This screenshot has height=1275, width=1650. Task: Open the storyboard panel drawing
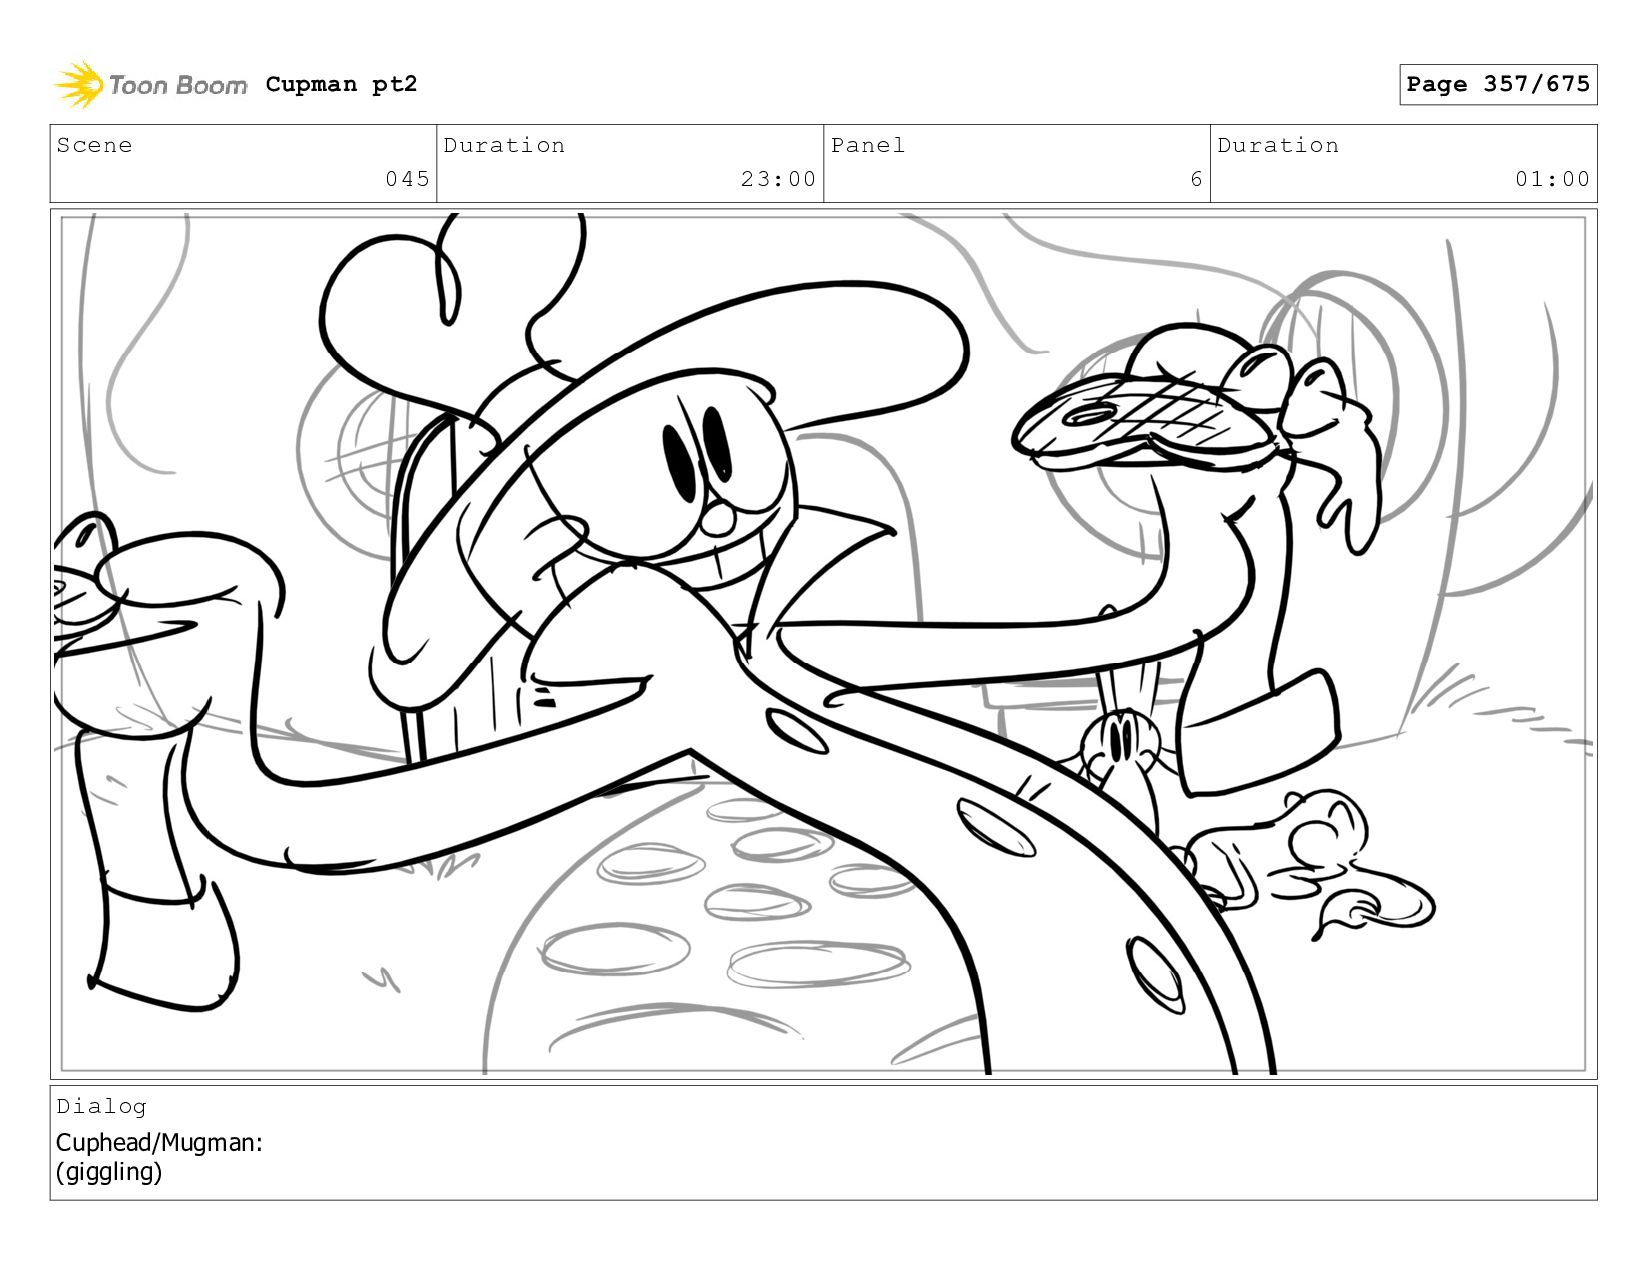pyautogui.click(x=823, y=644)
